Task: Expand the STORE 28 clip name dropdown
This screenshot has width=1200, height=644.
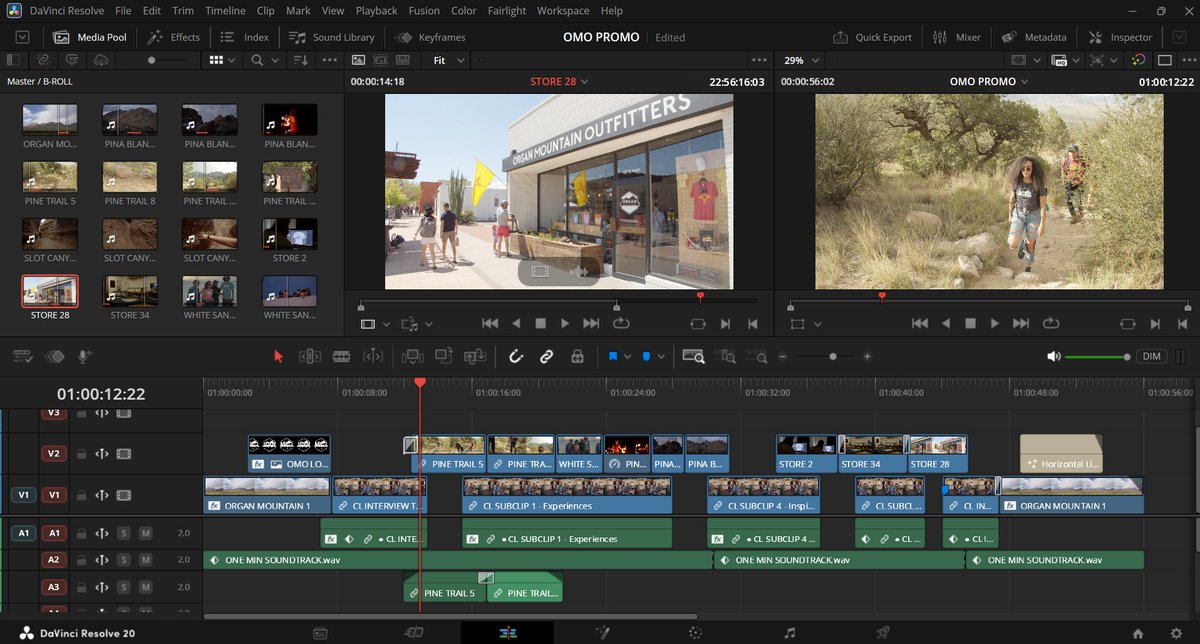Action: point(584,81)
